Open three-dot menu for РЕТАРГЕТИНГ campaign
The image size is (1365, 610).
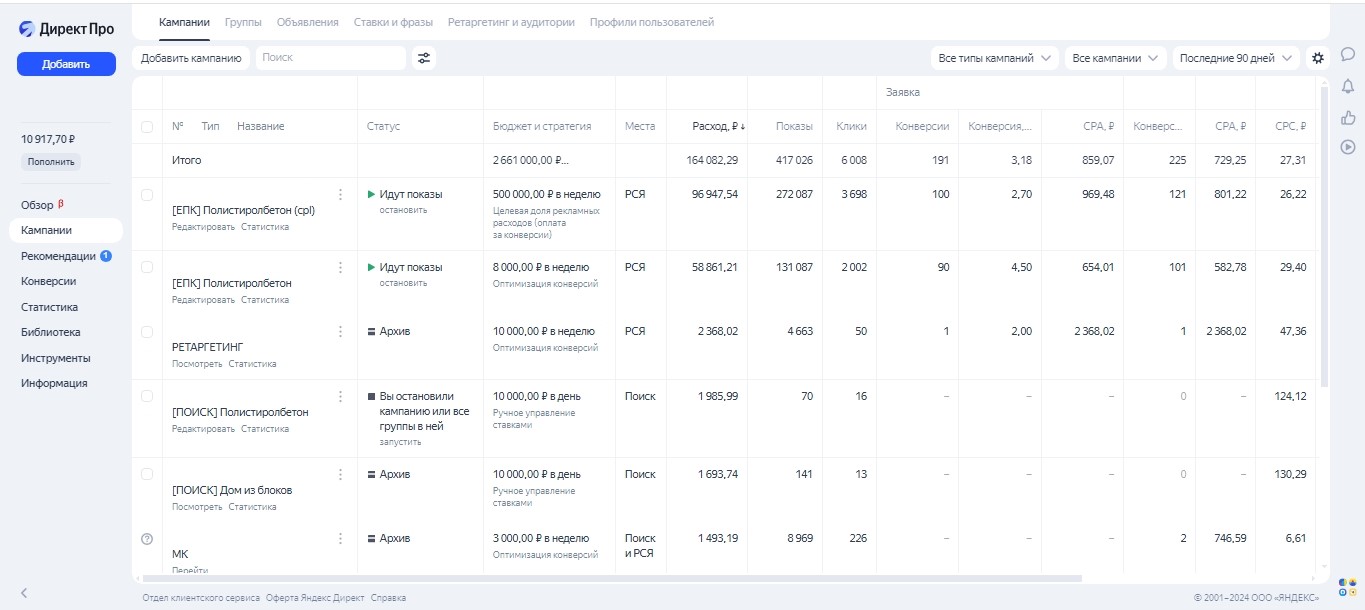click(x=340, y=332)
